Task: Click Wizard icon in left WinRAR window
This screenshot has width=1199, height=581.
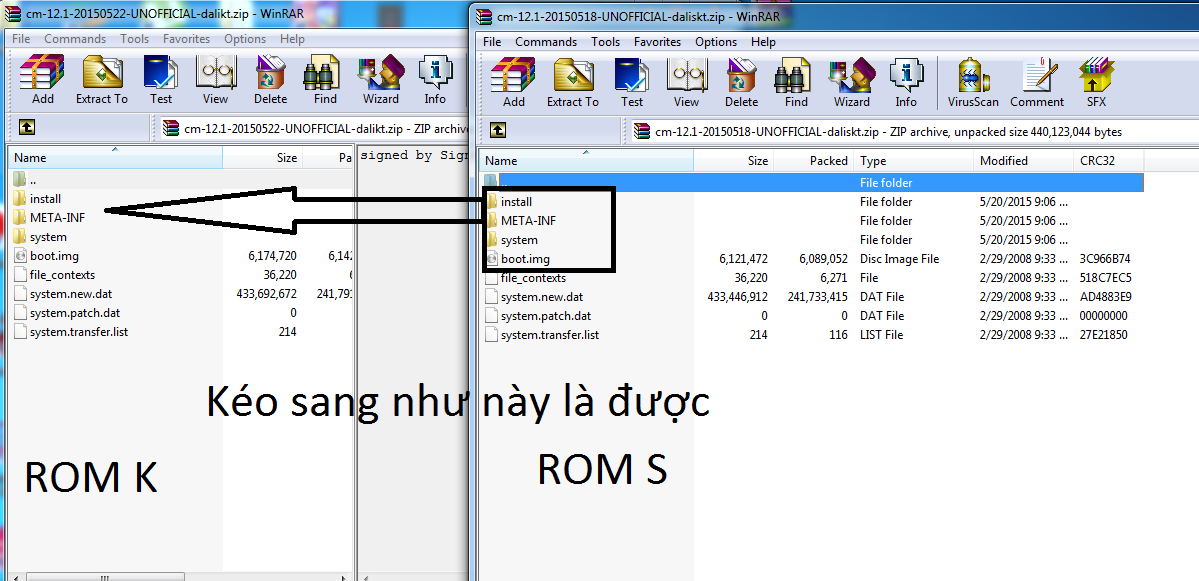Action: coord(381,80)
